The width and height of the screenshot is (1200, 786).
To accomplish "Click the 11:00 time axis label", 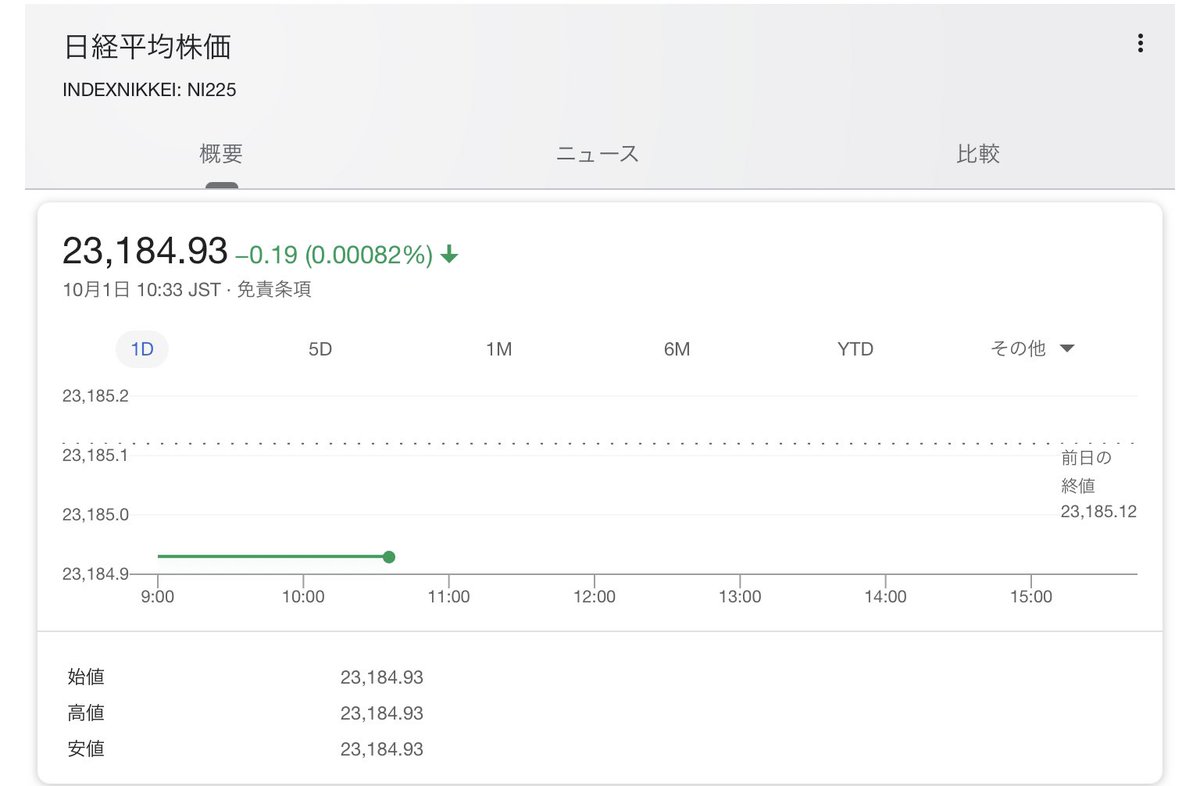I will click(449, 597).
